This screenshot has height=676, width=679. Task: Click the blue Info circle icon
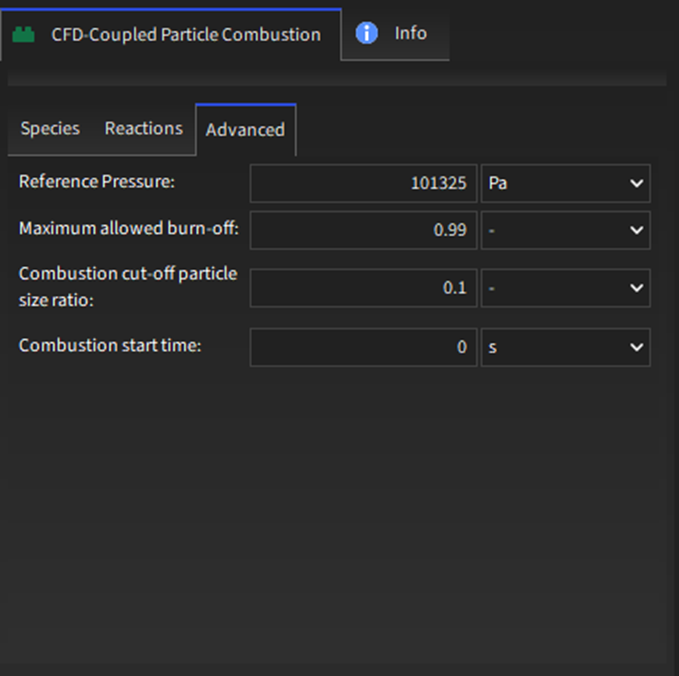point(367,33)
